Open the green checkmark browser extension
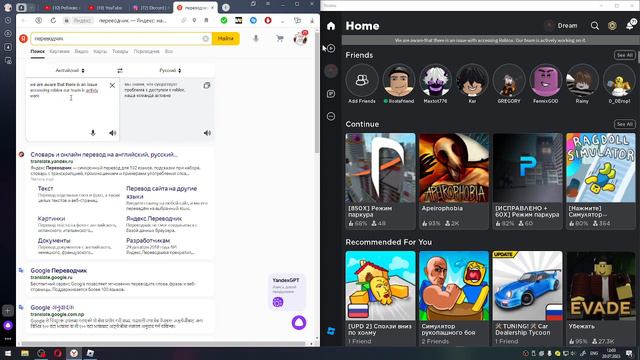This screenshot has width=640, height=360. pyautogui.click(x=224, y=20)
